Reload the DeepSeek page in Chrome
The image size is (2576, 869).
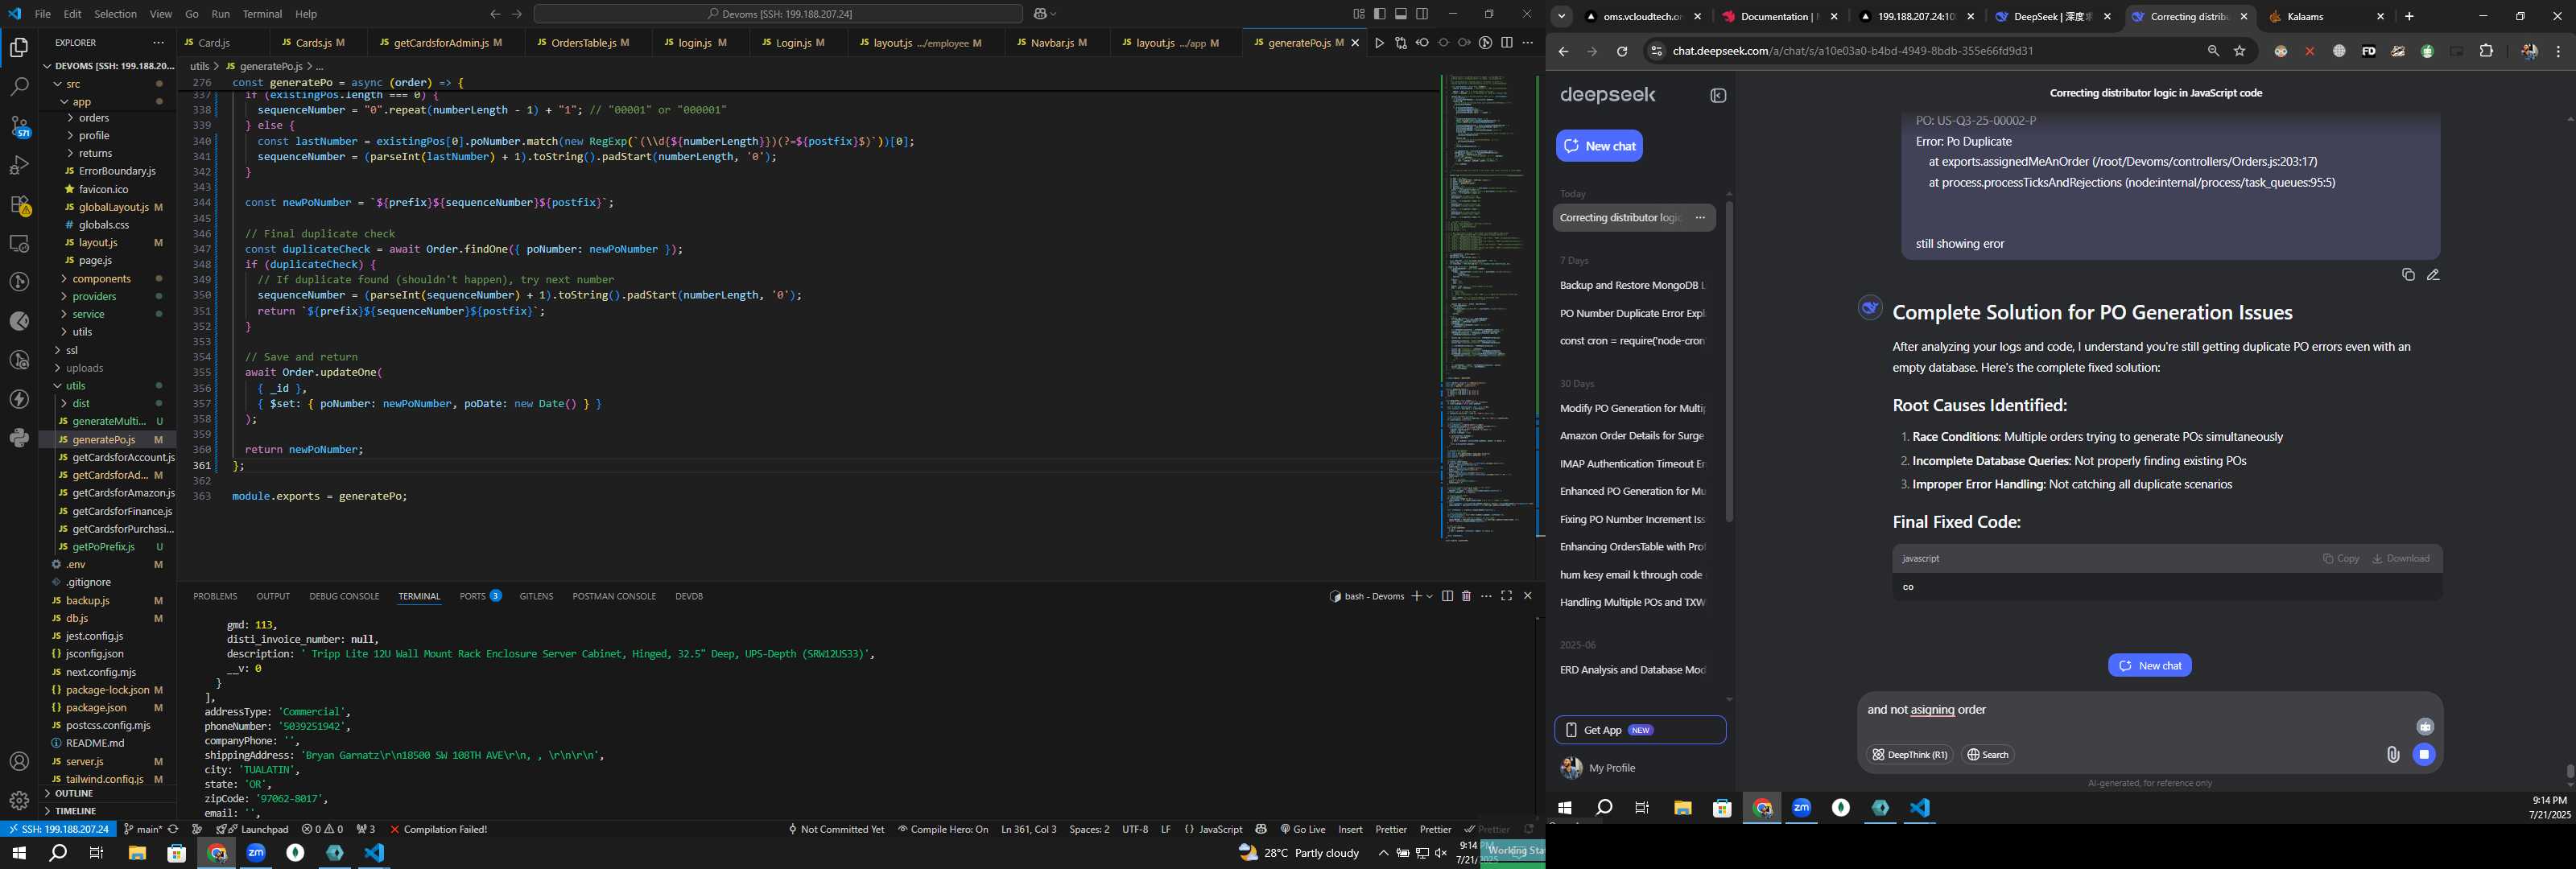pyautogui.click(x=1622, y=51)
